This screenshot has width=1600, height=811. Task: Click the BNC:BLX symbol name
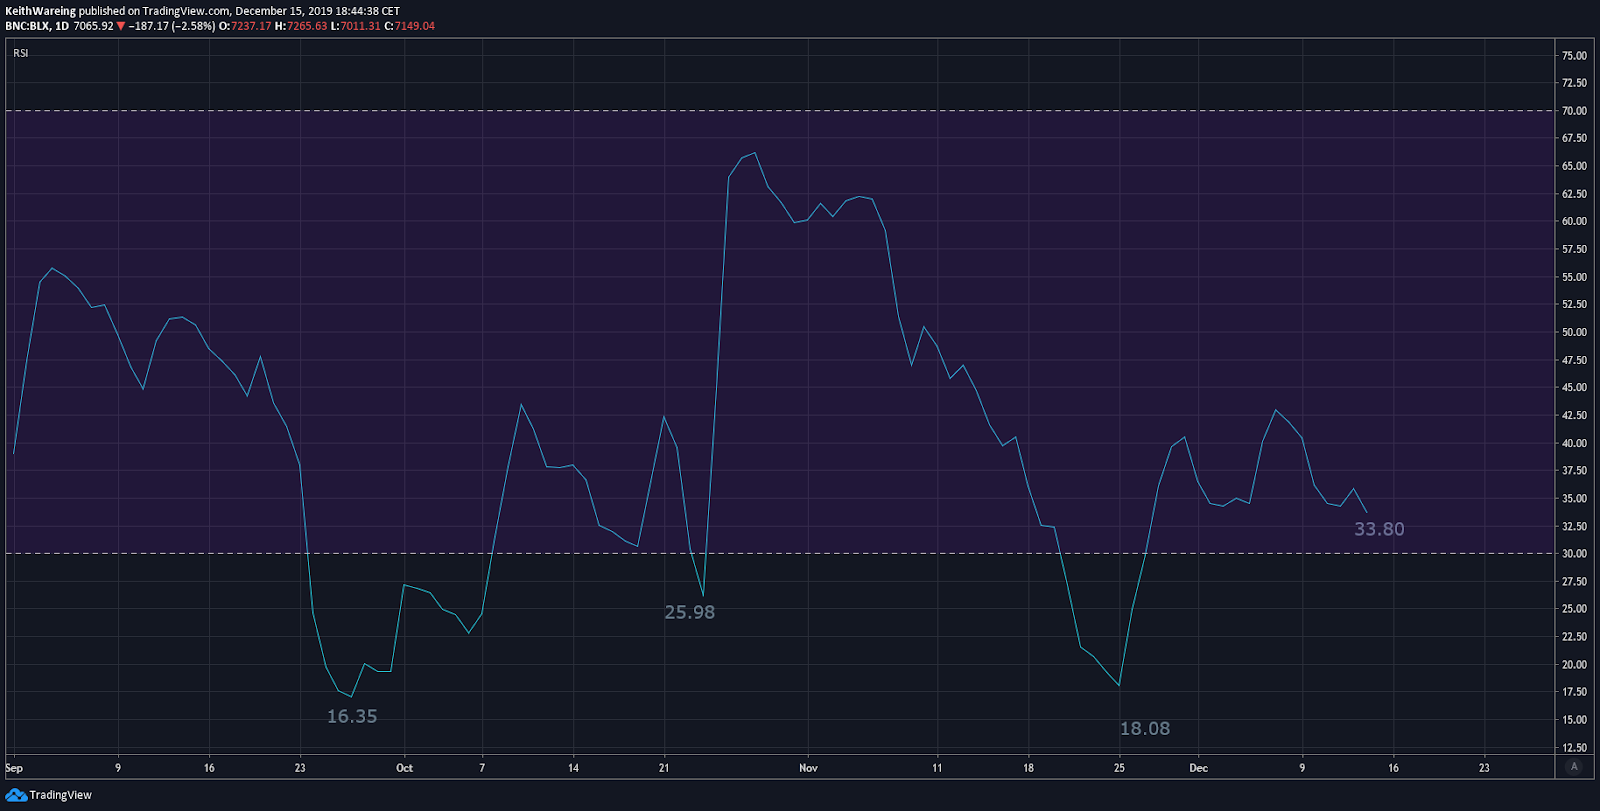27,26
